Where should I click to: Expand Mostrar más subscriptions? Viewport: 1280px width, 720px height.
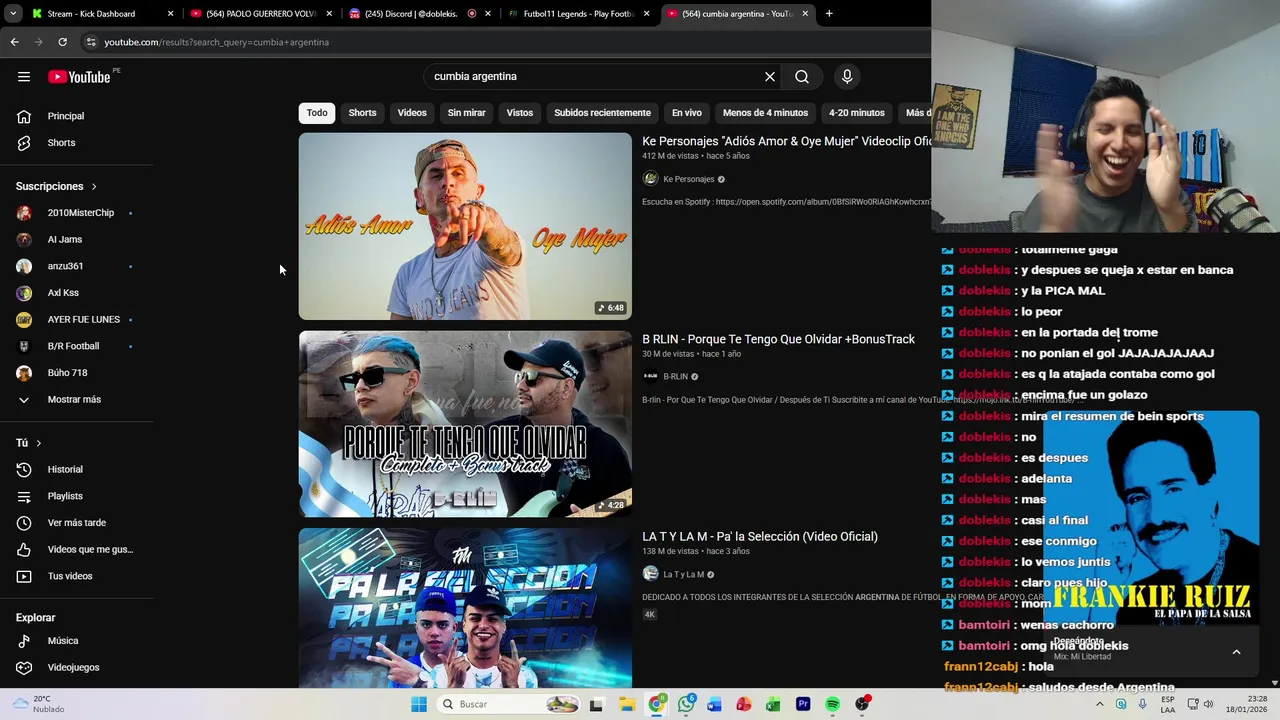coord(76,400)
